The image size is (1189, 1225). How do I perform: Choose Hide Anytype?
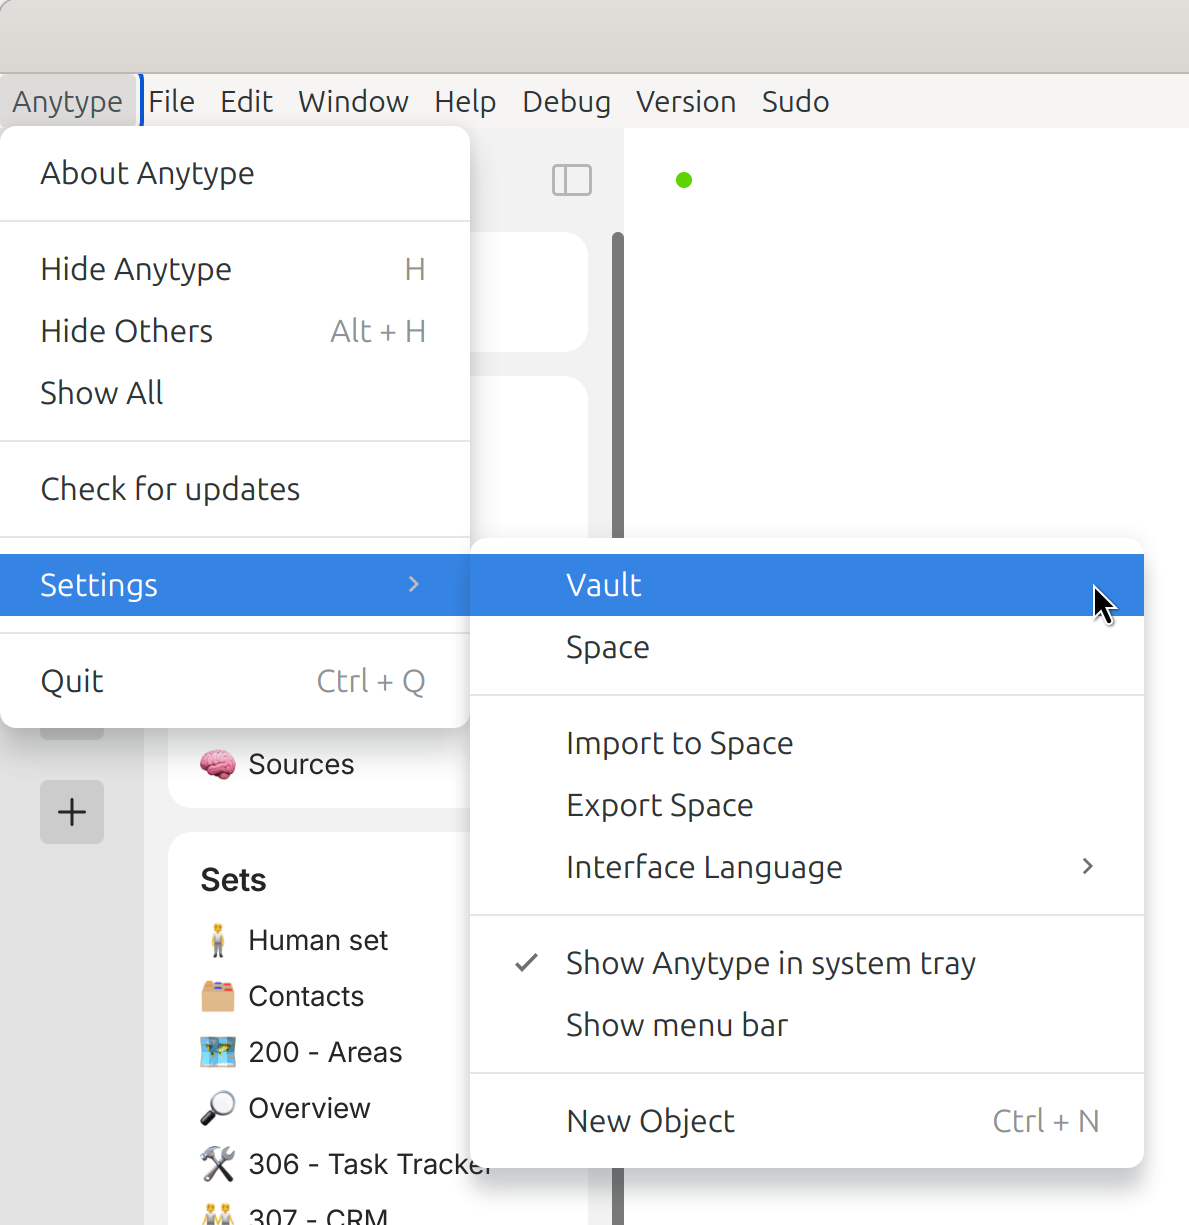[x=235, y=269]
